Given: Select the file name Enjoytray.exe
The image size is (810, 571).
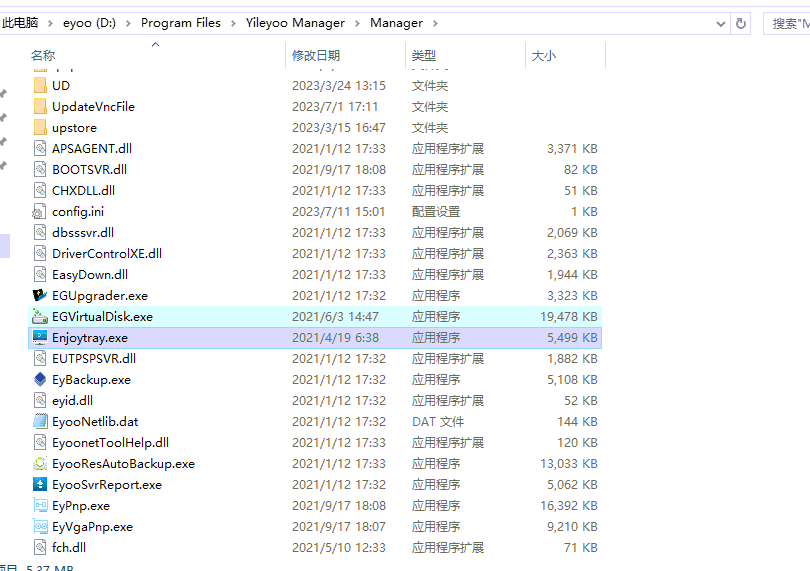Looking at the screenshot, I should point(90,337).
